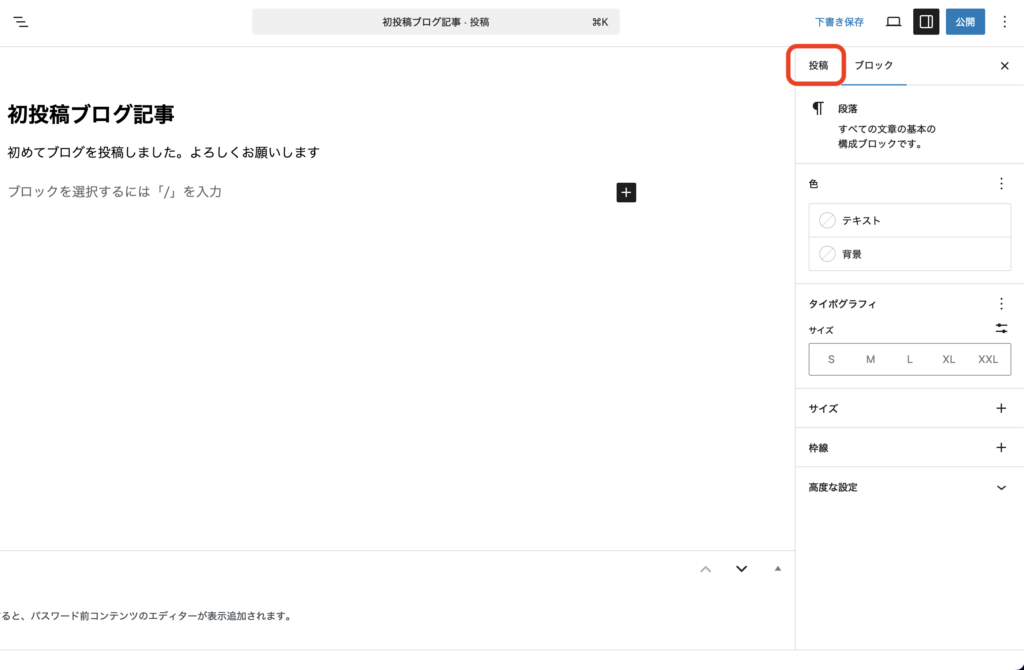Image resolution: width=1024 pixels, height=670 pixels.
Task: Click the laptop preview icon
Action: 893,22
